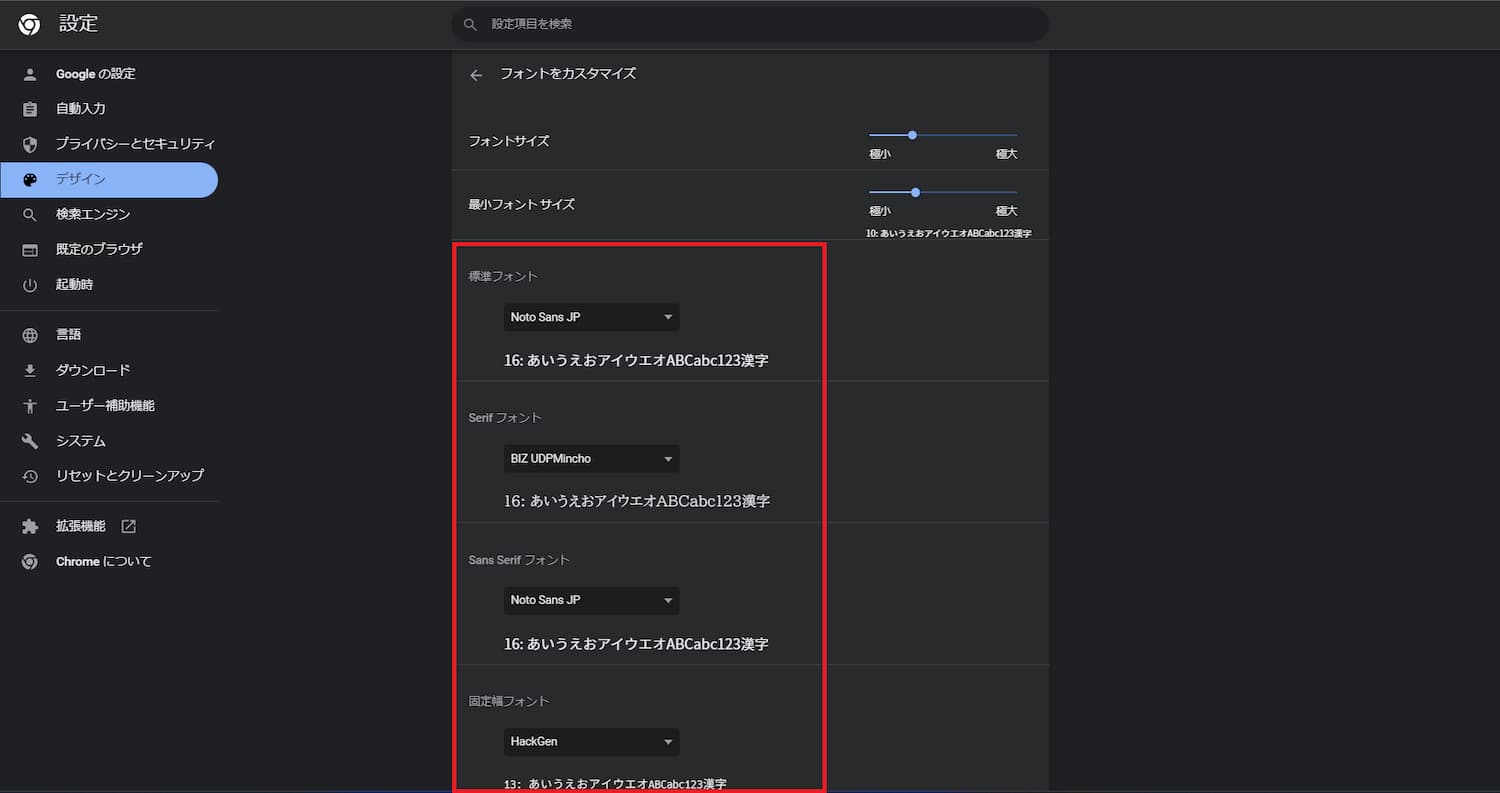Open the 標準フォント dropdown showing Noto Sans JP

coord(591,316)
